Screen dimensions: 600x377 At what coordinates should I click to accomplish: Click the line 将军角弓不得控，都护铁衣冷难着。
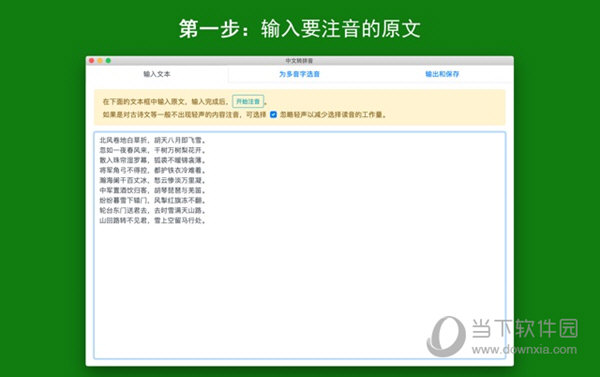pos(153,170)
